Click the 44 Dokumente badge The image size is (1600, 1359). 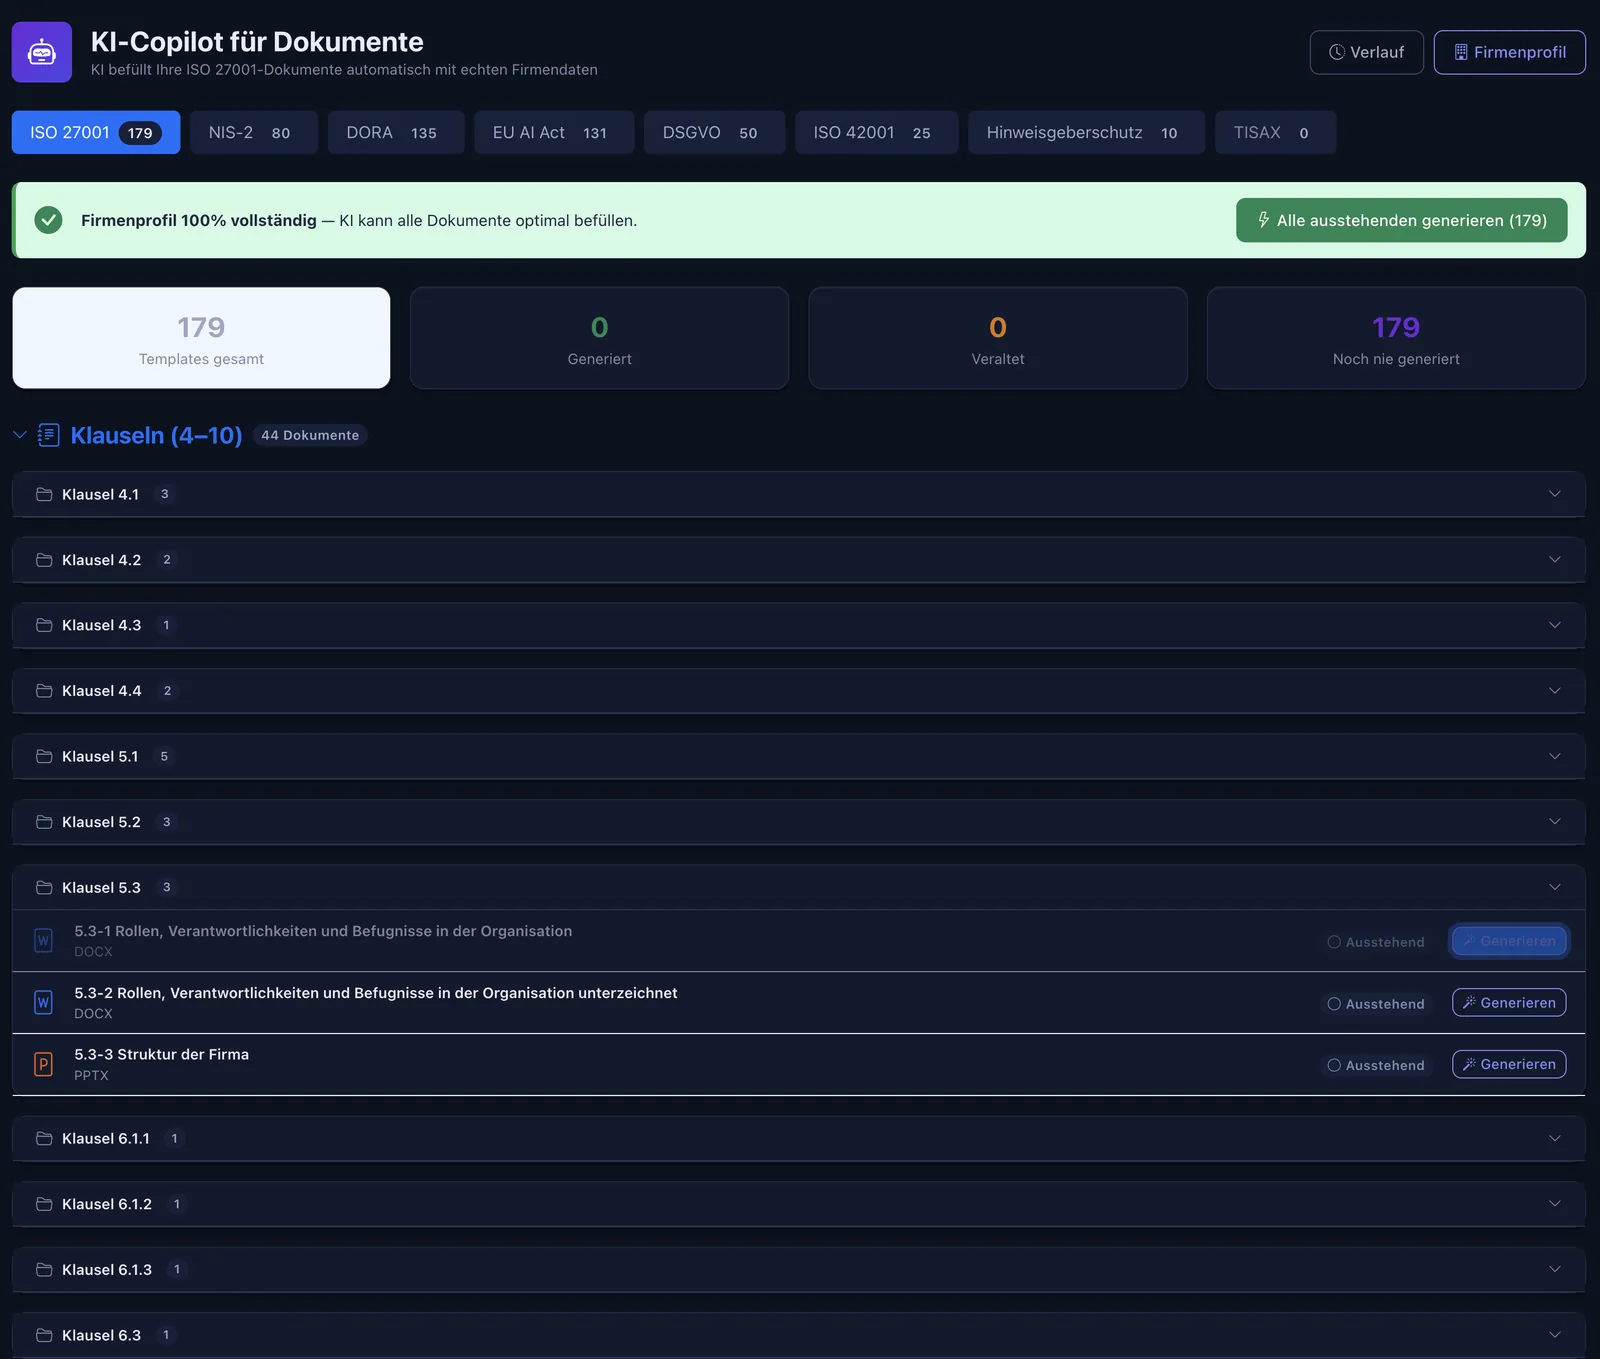click(x=310, y=435)
